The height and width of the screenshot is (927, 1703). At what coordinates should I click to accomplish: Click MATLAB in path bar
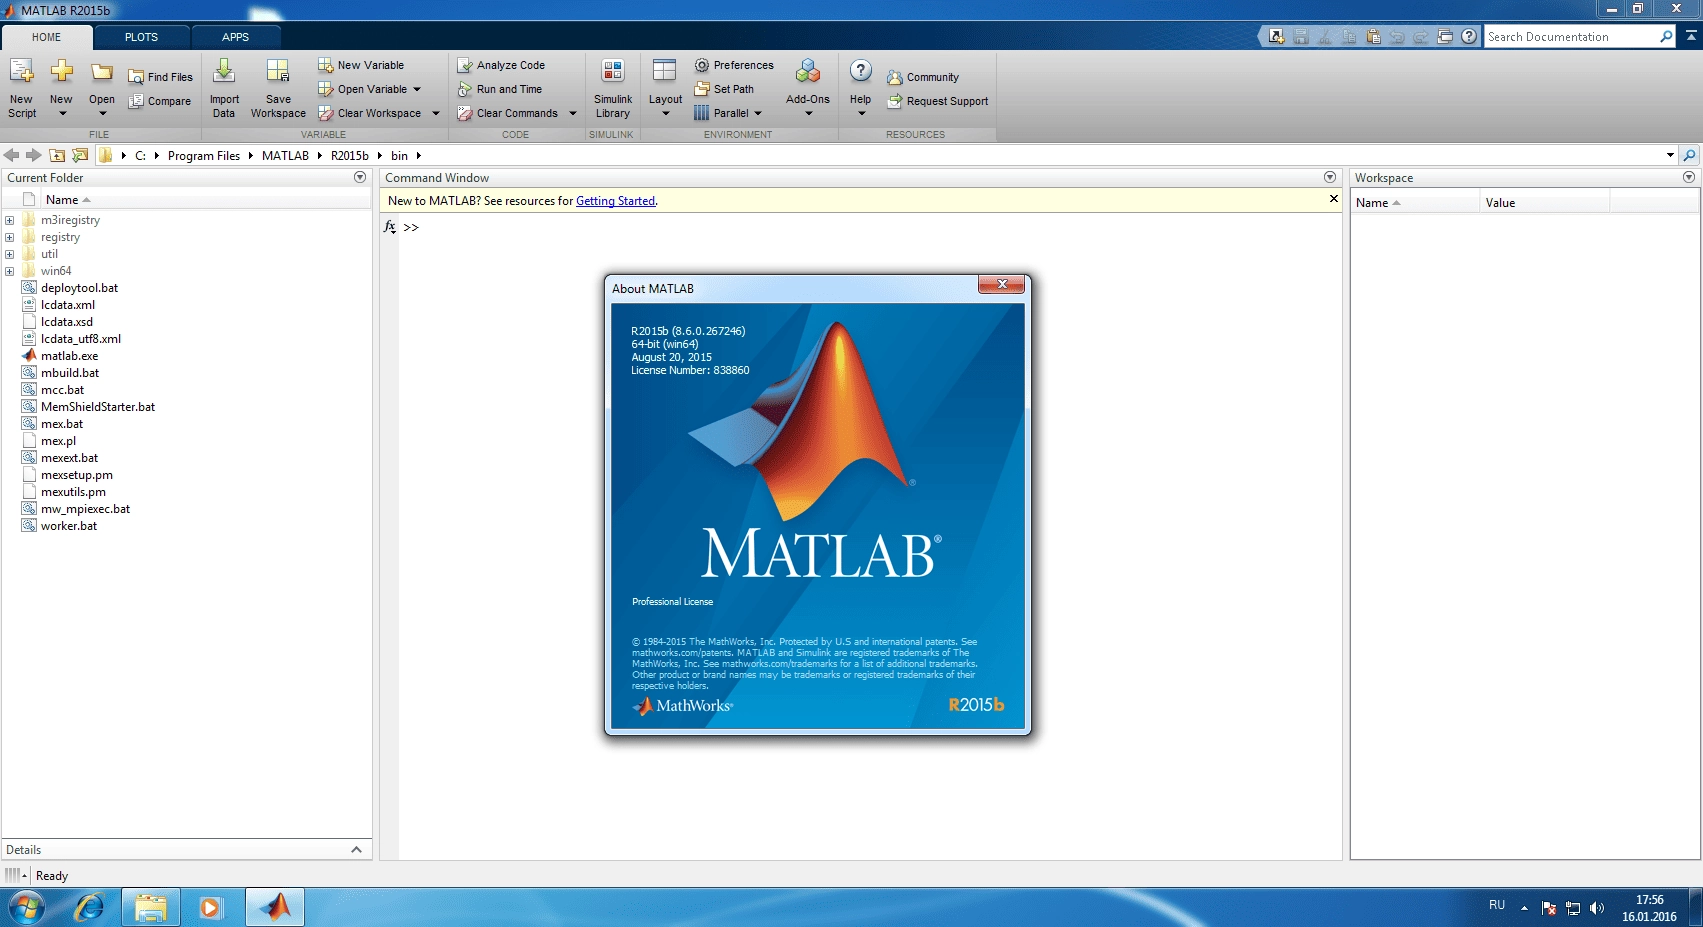tap(285, 155)
